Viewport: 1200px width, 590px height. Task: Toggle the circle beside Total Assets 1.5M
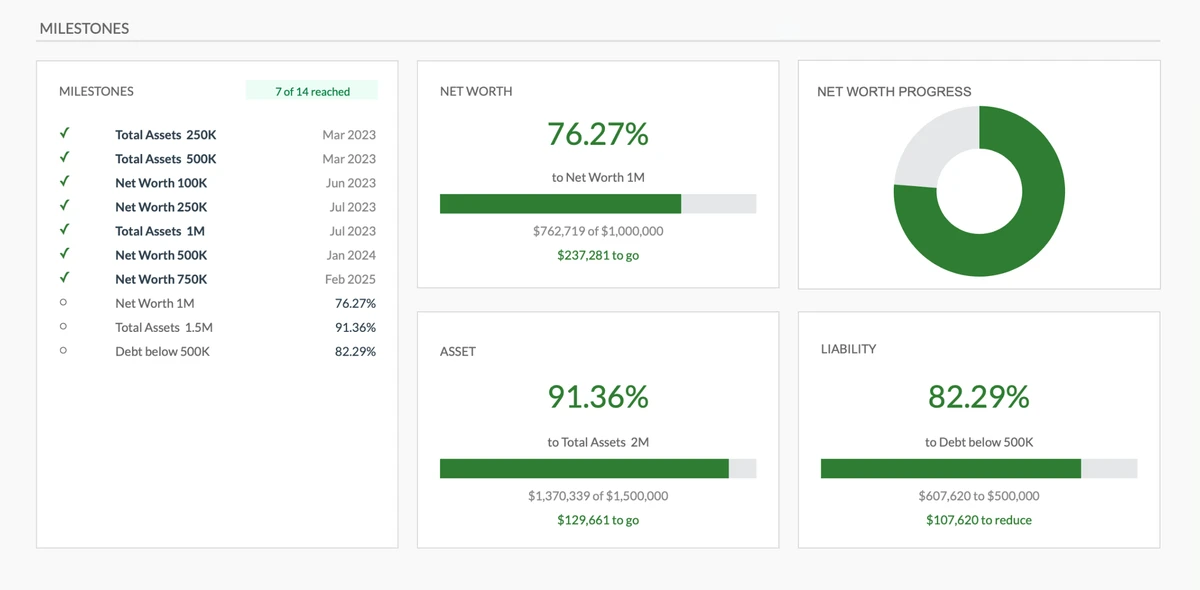[x=65, y=326]
